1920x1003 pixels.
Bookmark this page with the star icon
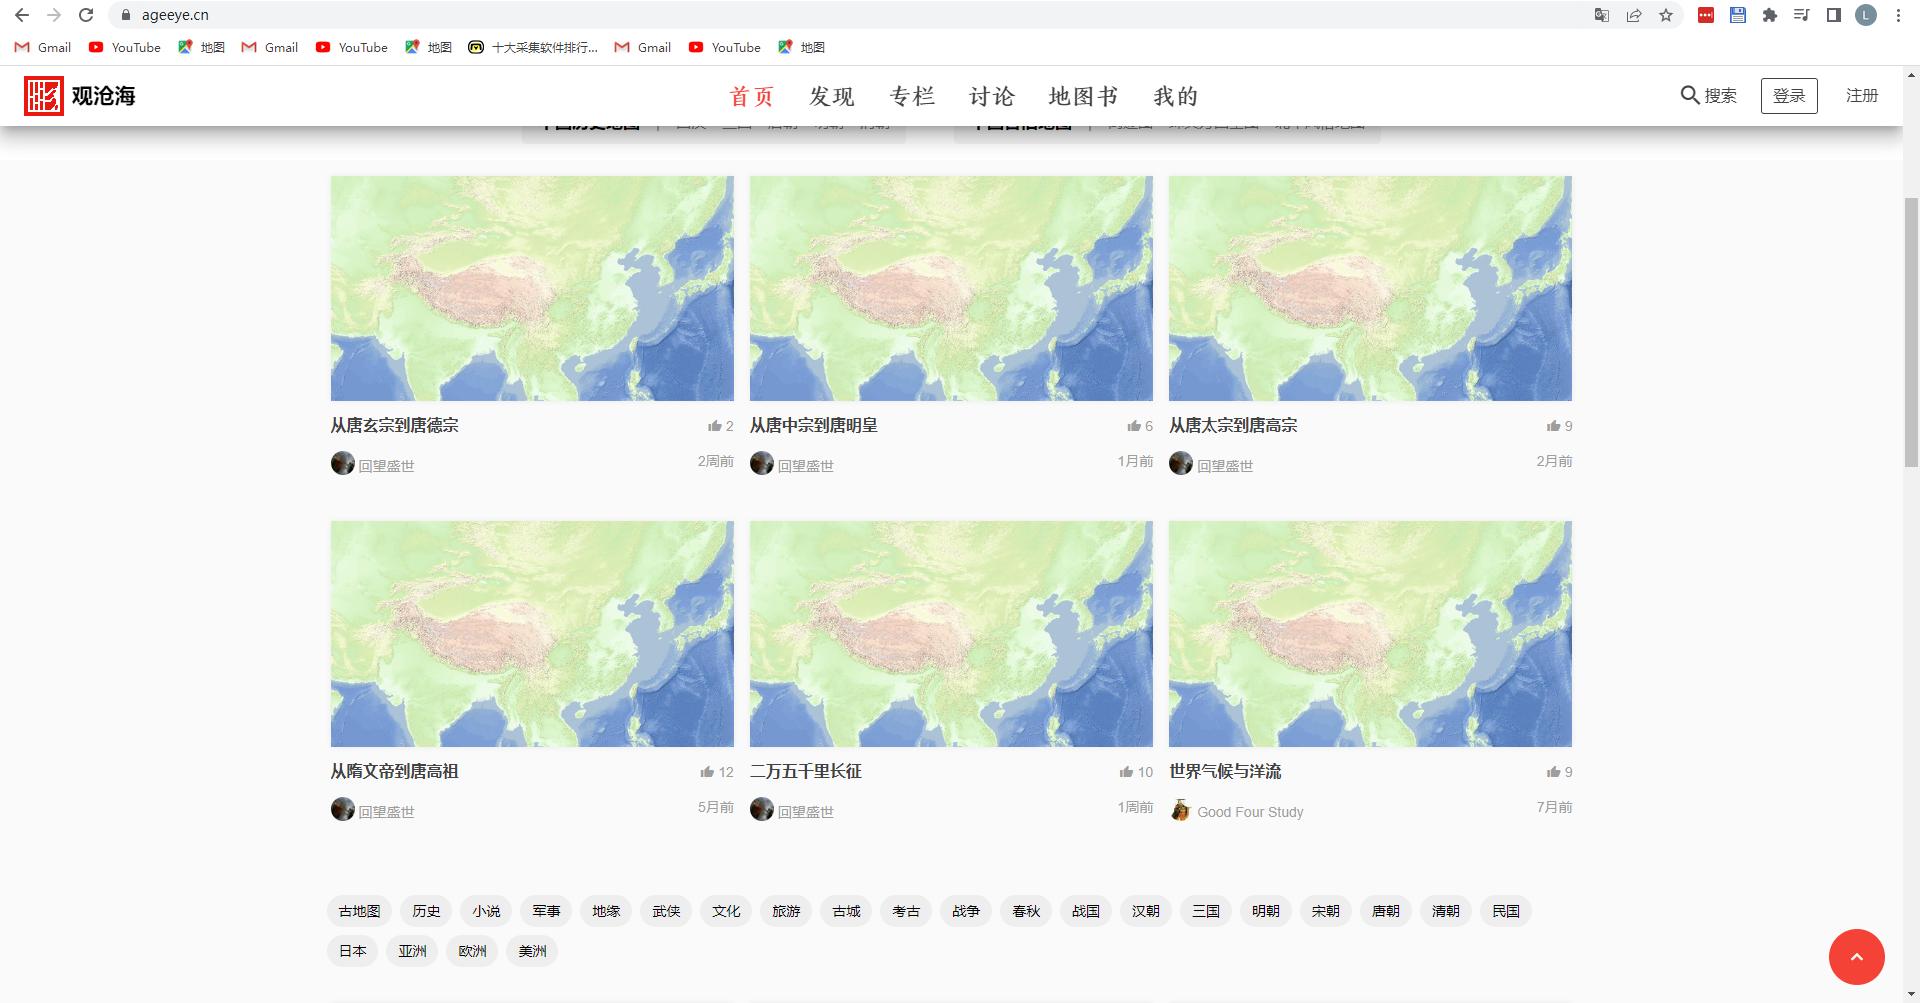coord(1666,15)
